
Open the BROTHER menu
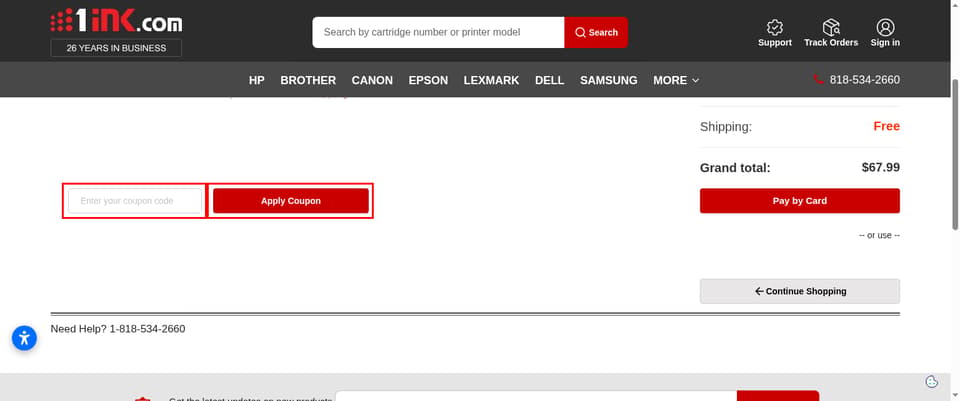tap(308, 80)
